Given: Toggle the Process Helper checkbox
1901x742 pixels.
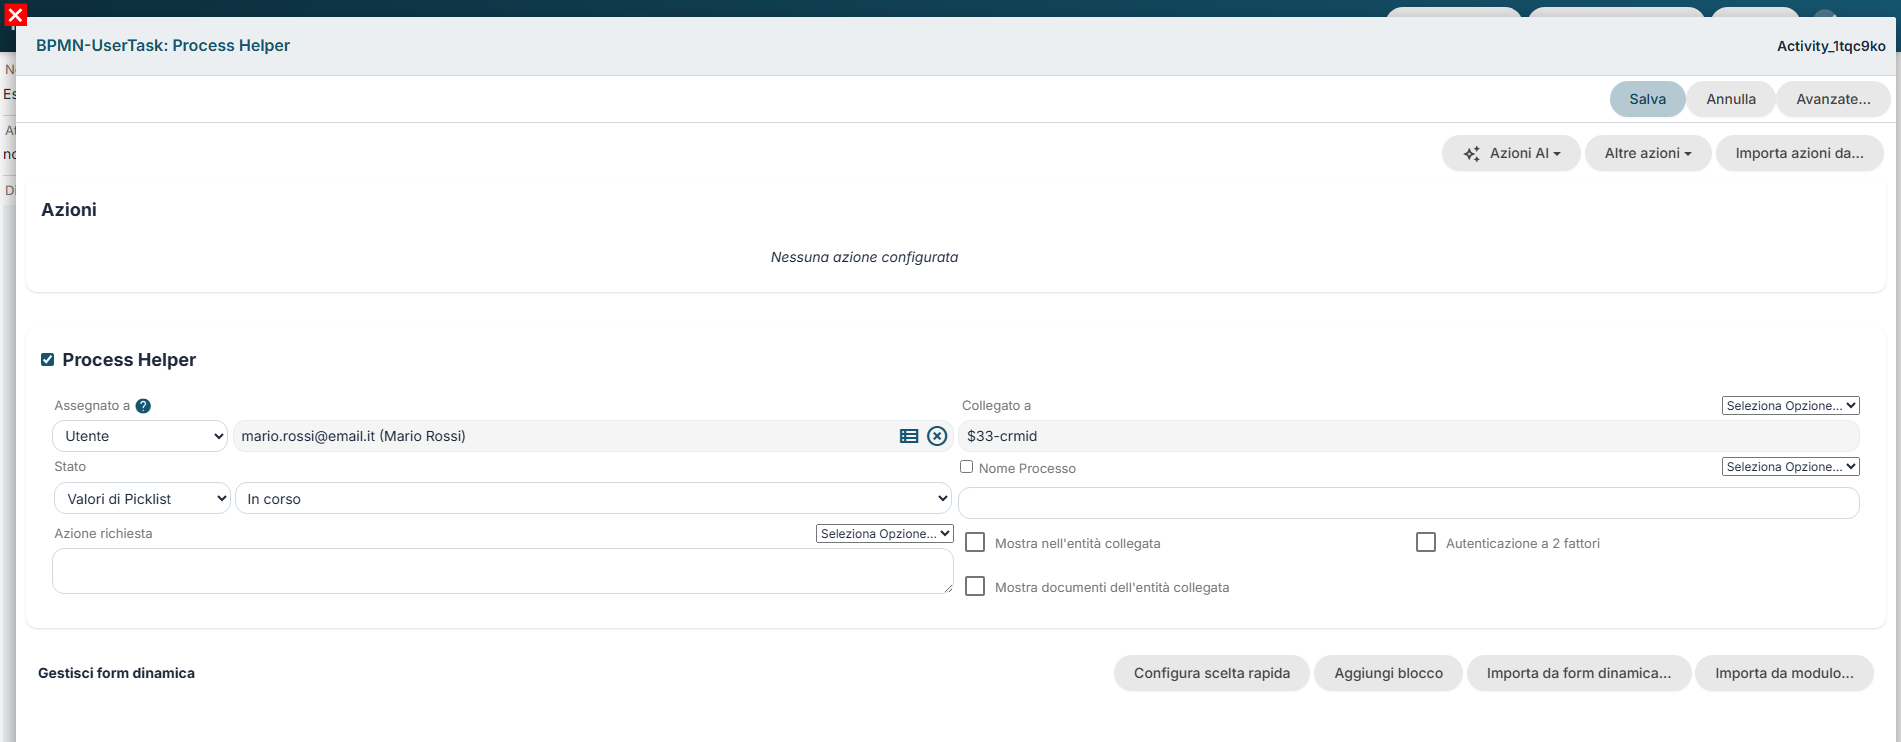Looking at the screenshot, I should pos(47,359).
